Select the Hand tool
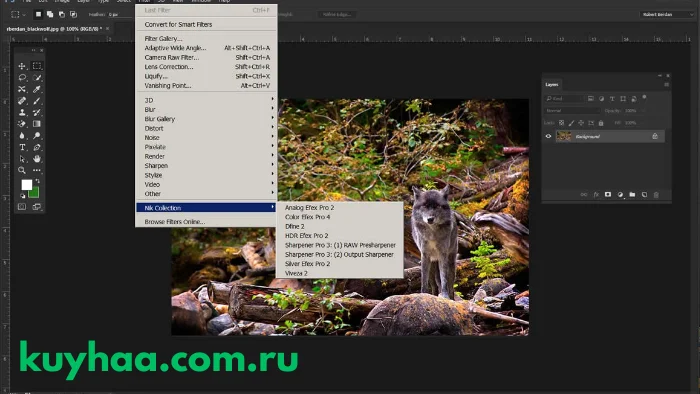The width and height of the screenshot is (700, 394). [x=37, y=159]
